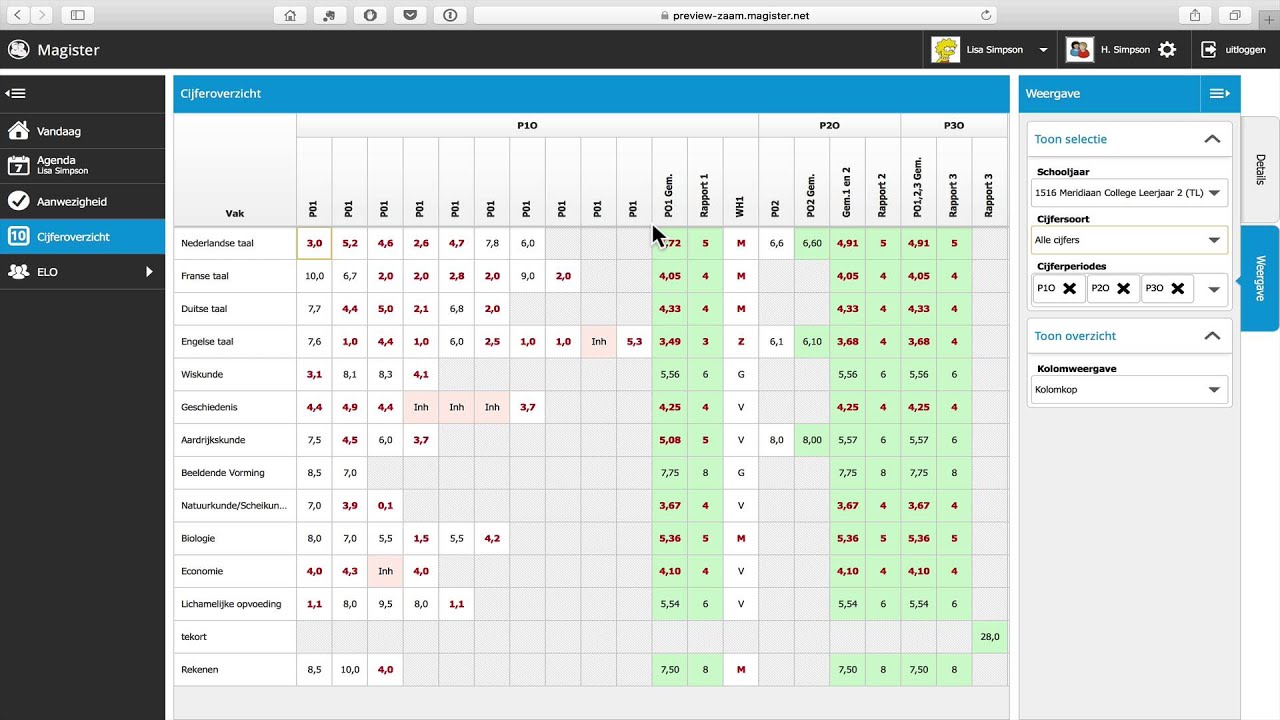The width and height of the screenshot is (1280, 720).
Task: Open Agenda in the sidebar
Action: pos(82,166)
